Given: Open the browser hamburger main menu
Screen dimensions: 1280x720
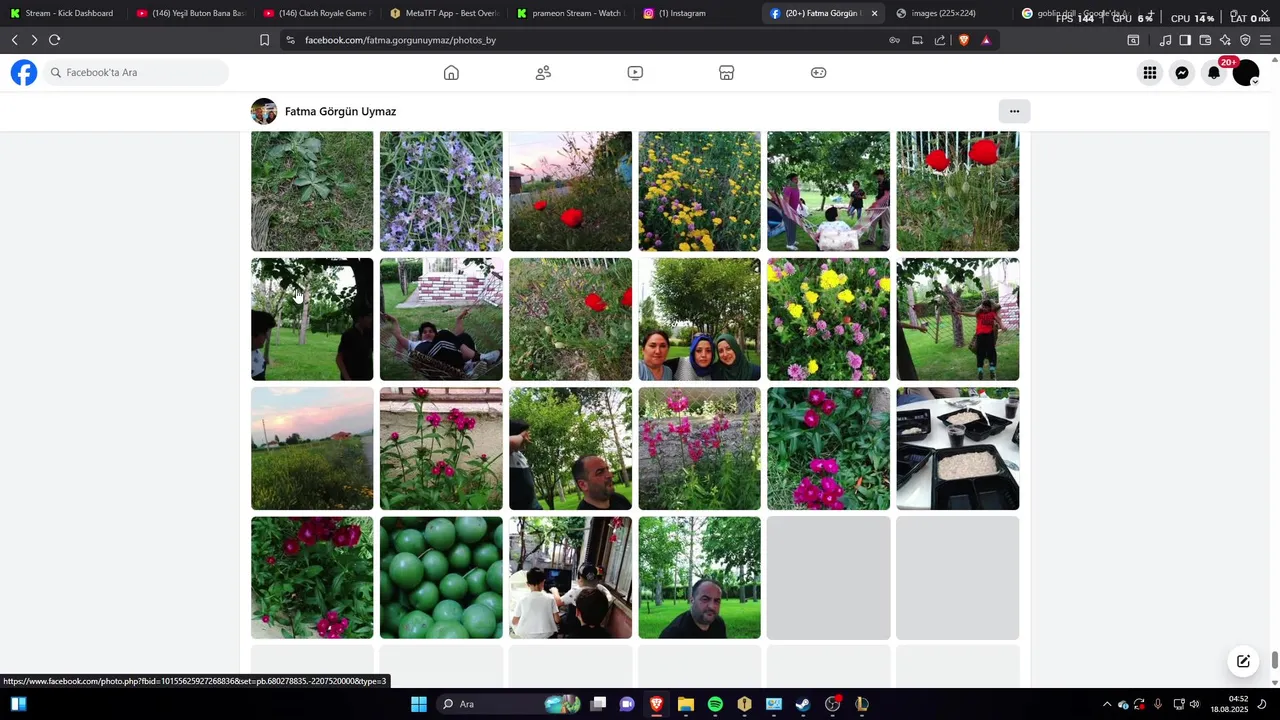Looking at the screenshot, I should pos(1265,40).
